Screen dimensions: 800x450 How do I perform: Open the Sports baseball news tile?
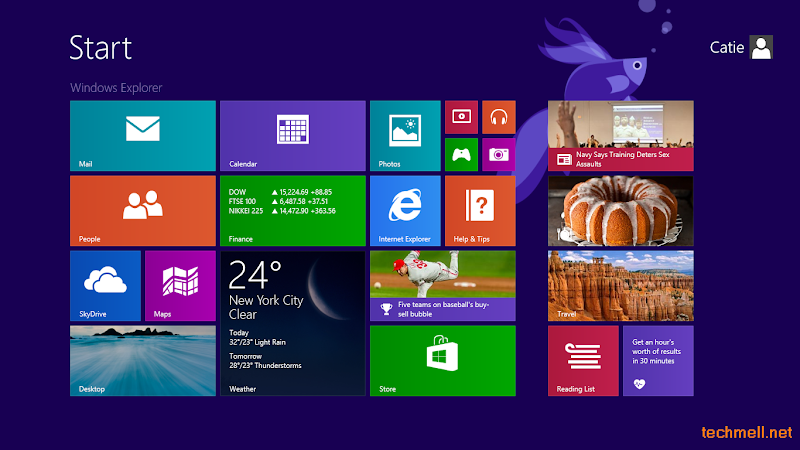[x=443, y=286]
